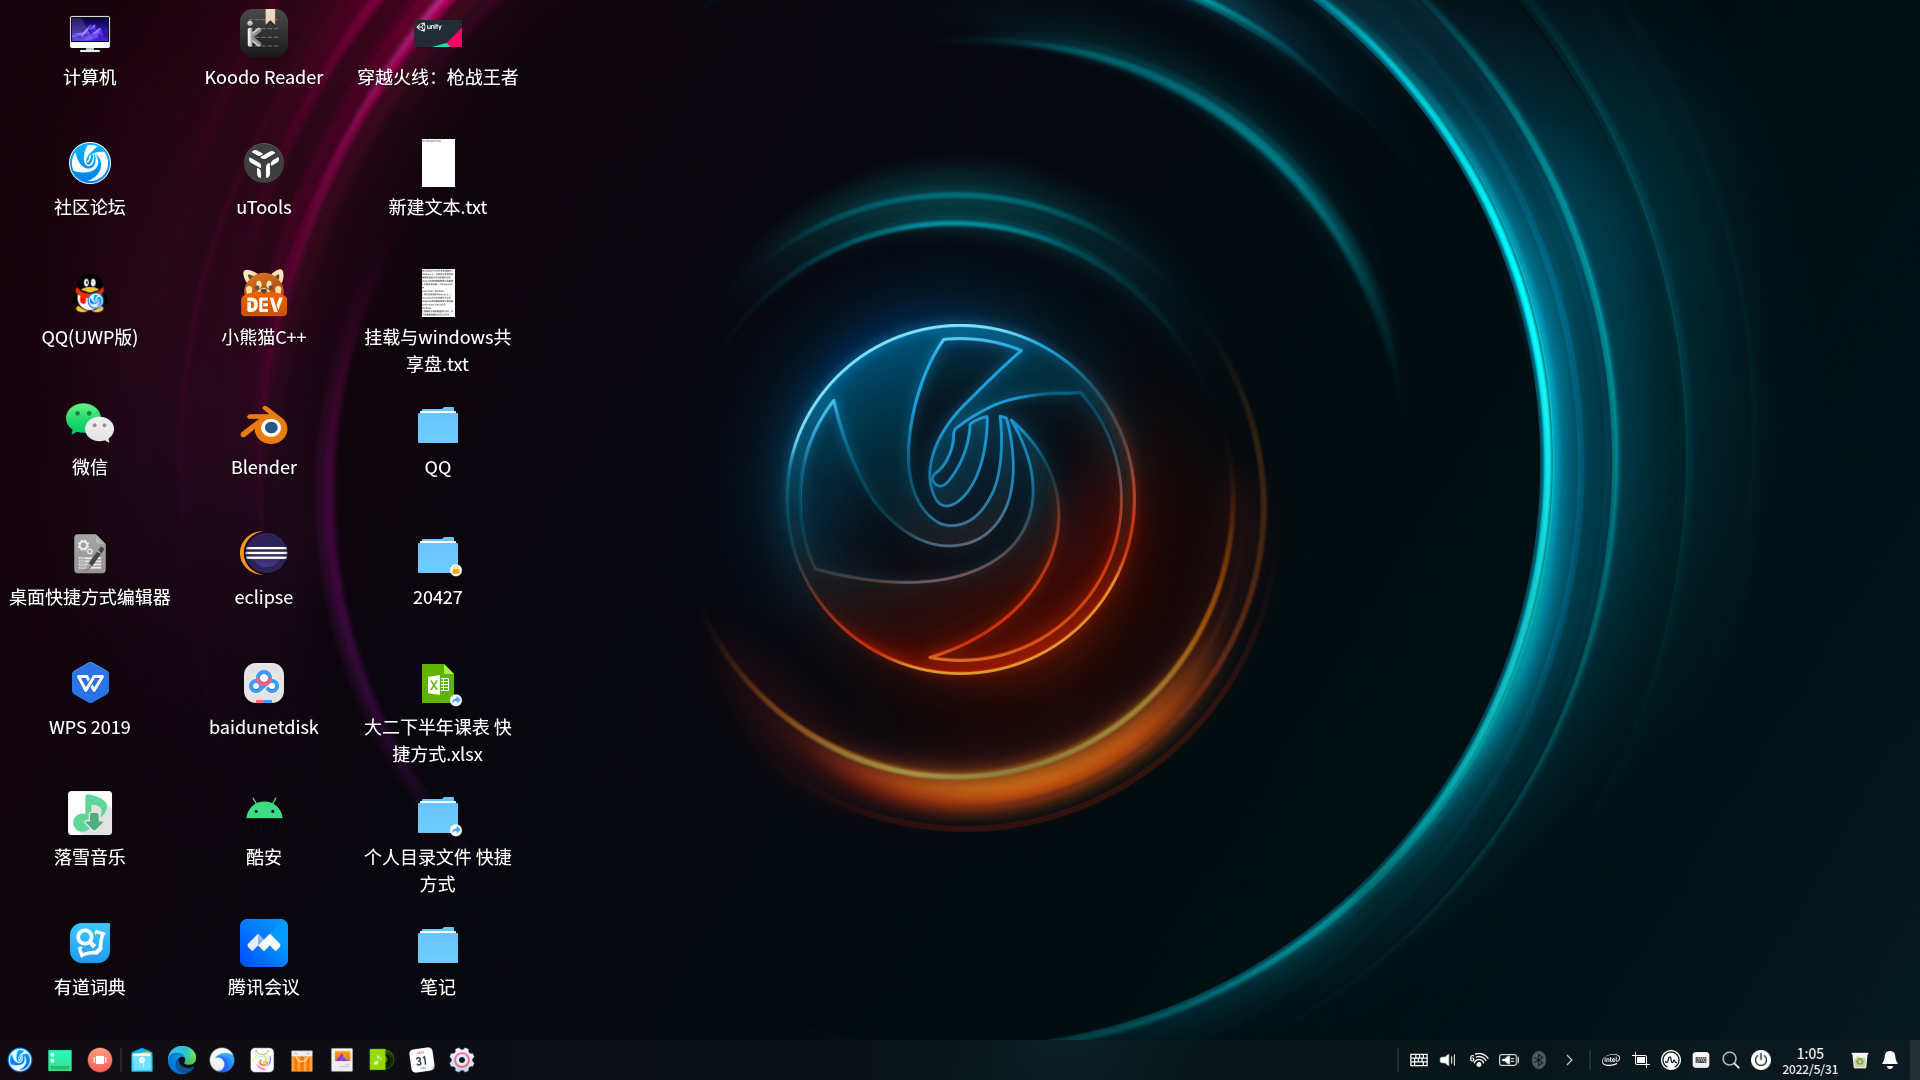Open the 20427 folder

point(437,556)
